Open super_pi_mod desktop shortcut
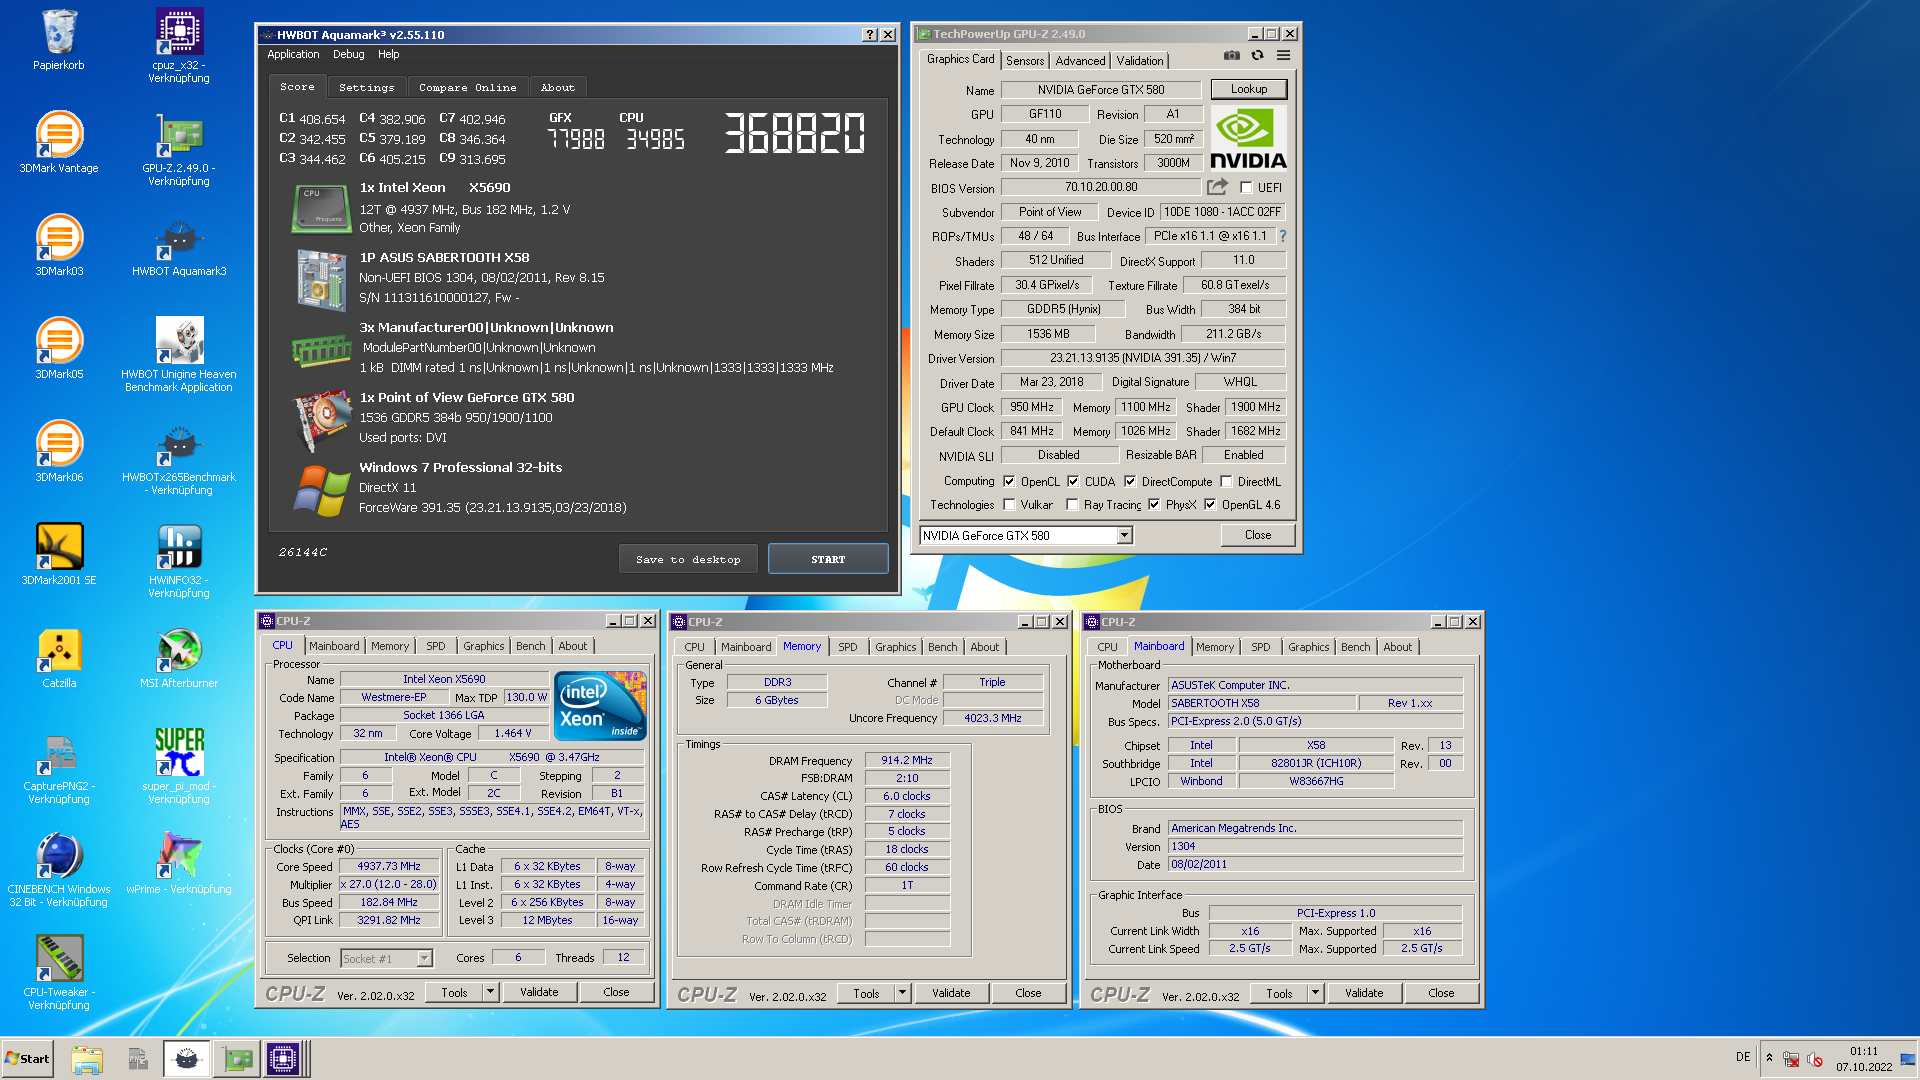This screenshot has height=1080, width=1920. pos(179,767)
